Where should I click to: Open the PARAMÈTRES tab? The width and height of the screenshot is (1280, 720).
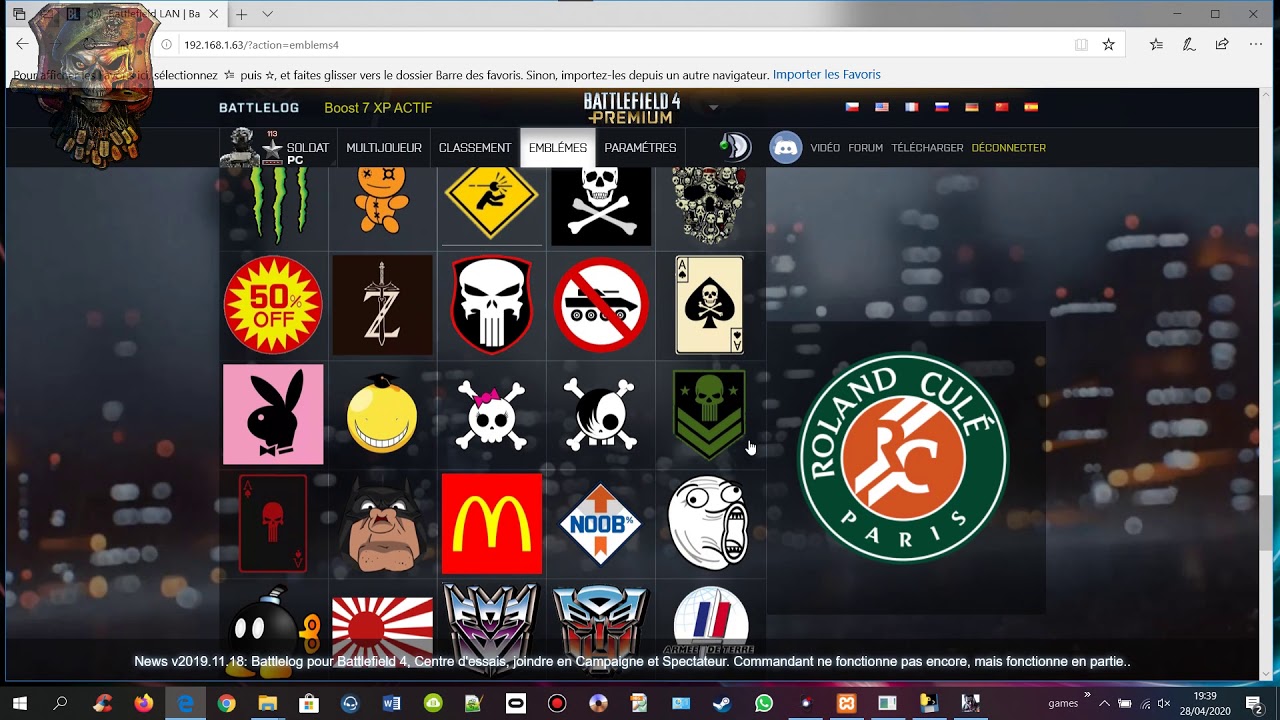pos(640,148)
